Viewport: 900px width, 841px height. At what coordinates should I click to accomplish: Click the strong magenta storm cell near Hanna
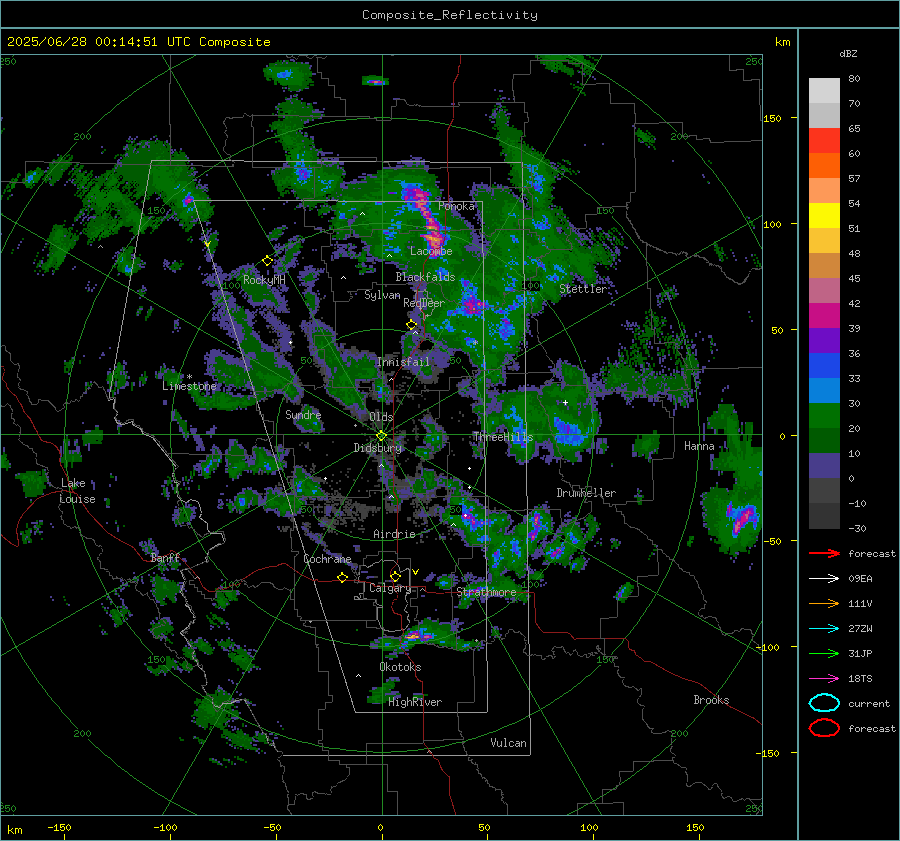[742, 518]
